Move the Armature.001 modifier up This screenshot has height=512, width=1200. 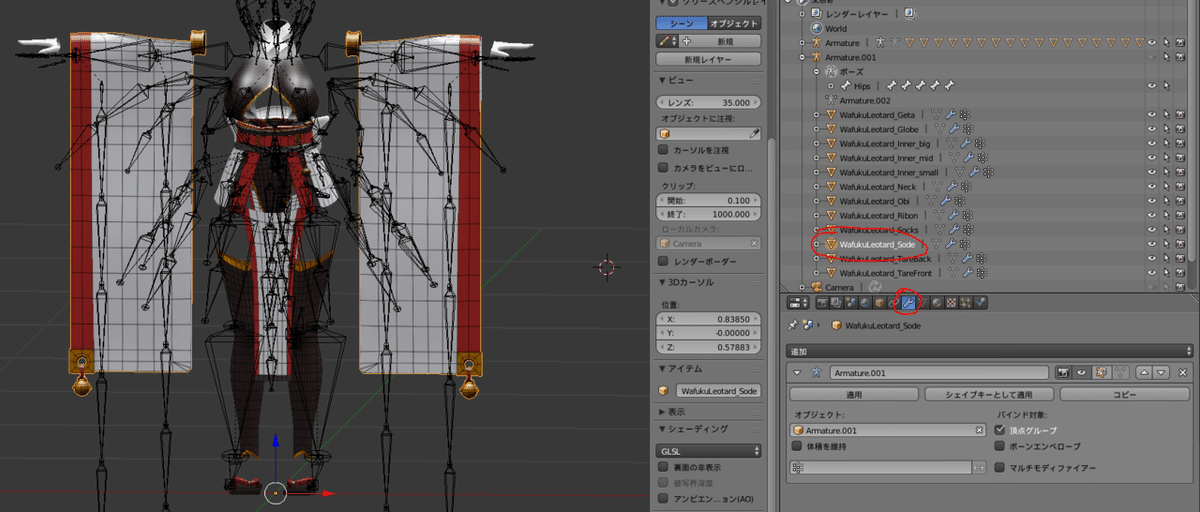(1144, 373)
